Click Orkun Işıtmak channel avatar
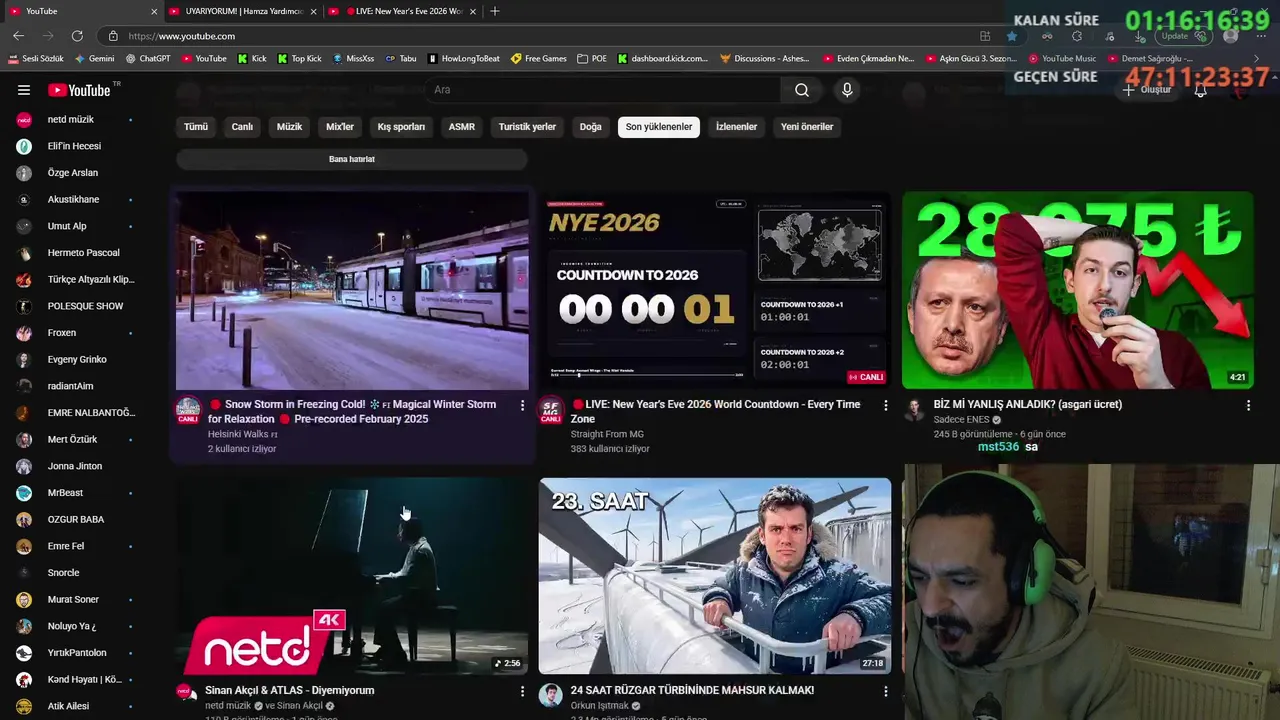The width and height of the screenshot is (1280, 720). point(551,695)
